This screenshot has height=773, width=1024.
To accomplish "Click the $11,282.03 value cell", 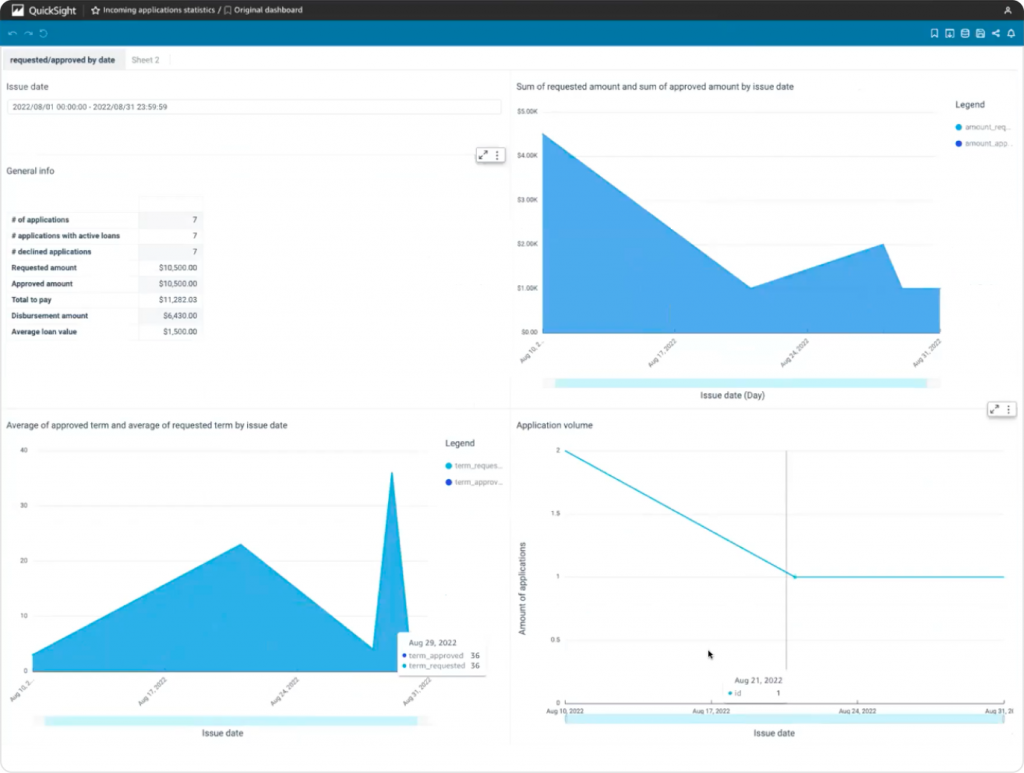I will coord(170,300).
